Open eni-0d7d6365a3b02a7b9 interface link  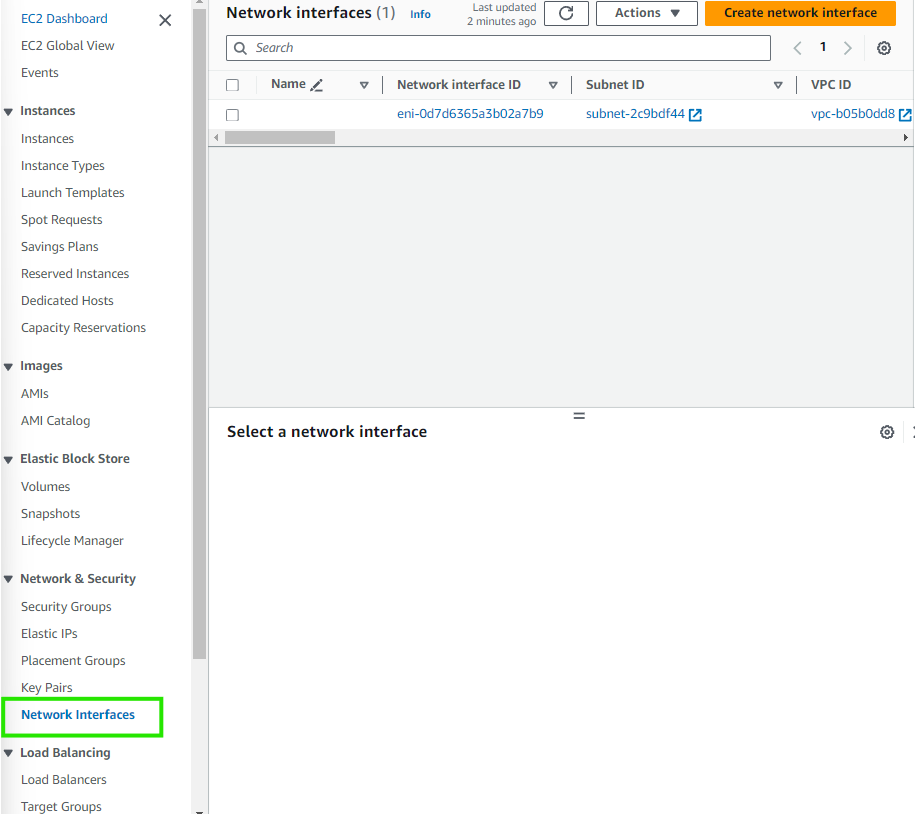click(x=470, y=114)
